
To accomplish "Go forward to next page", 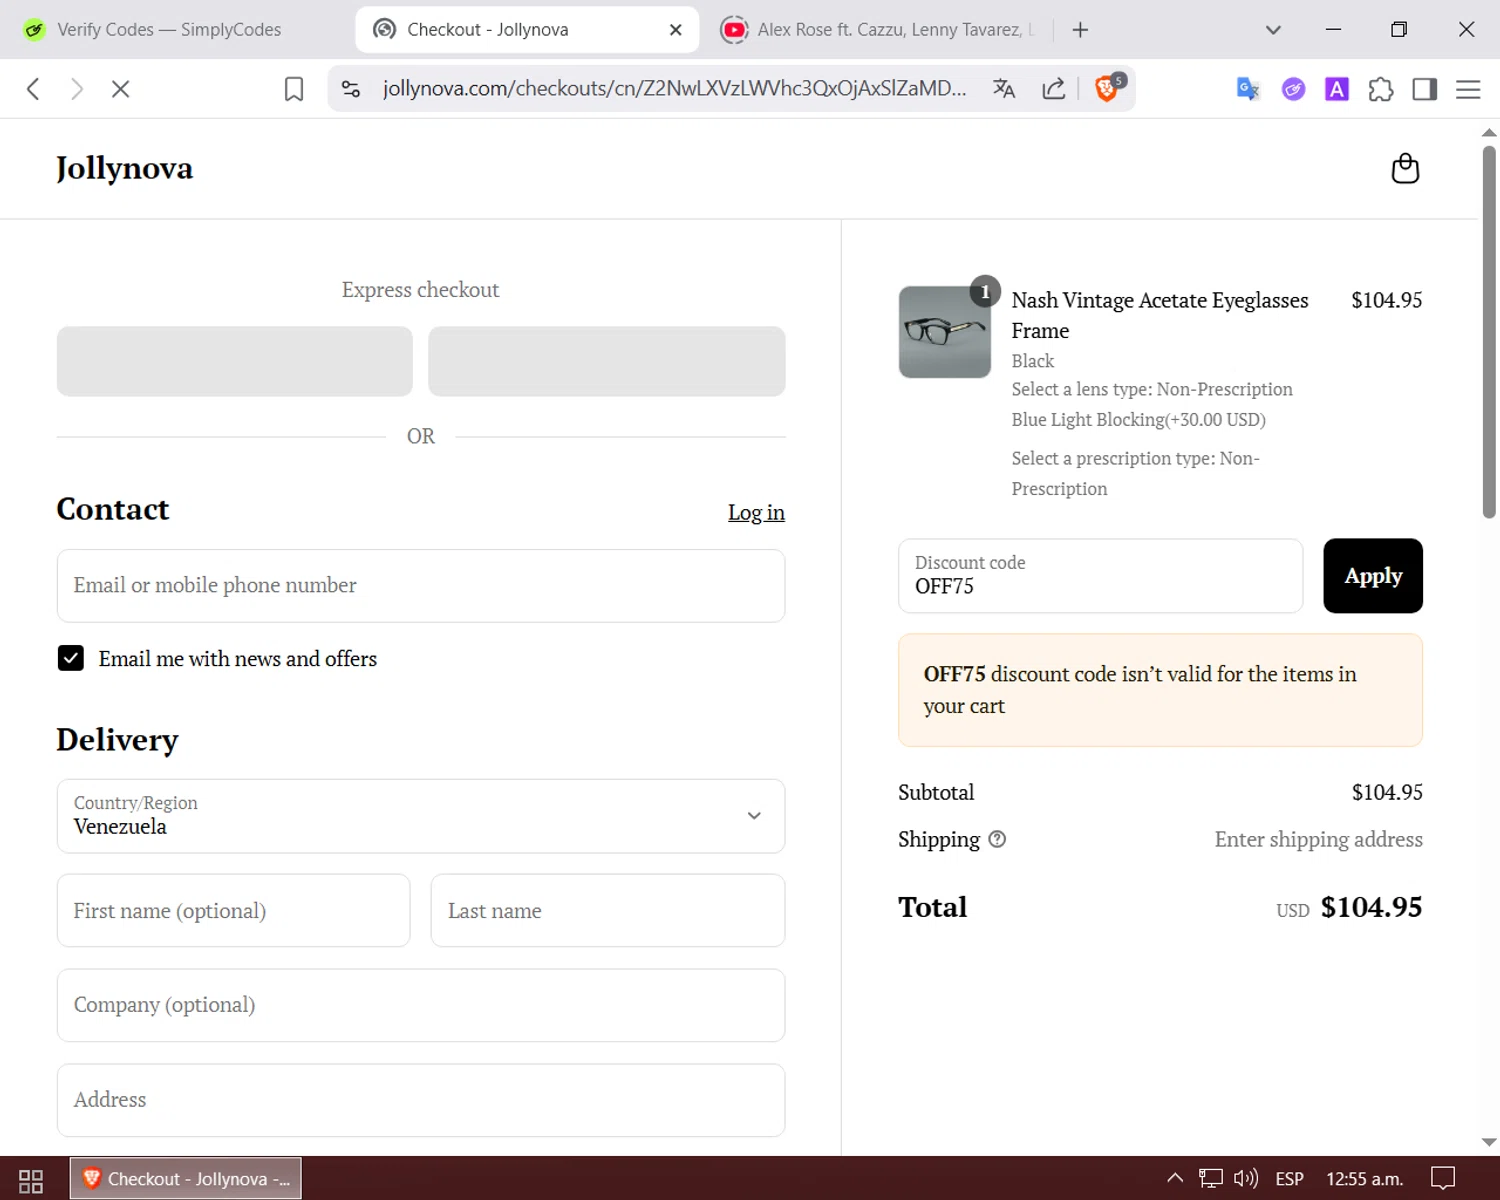I will [x=77, y=89].
